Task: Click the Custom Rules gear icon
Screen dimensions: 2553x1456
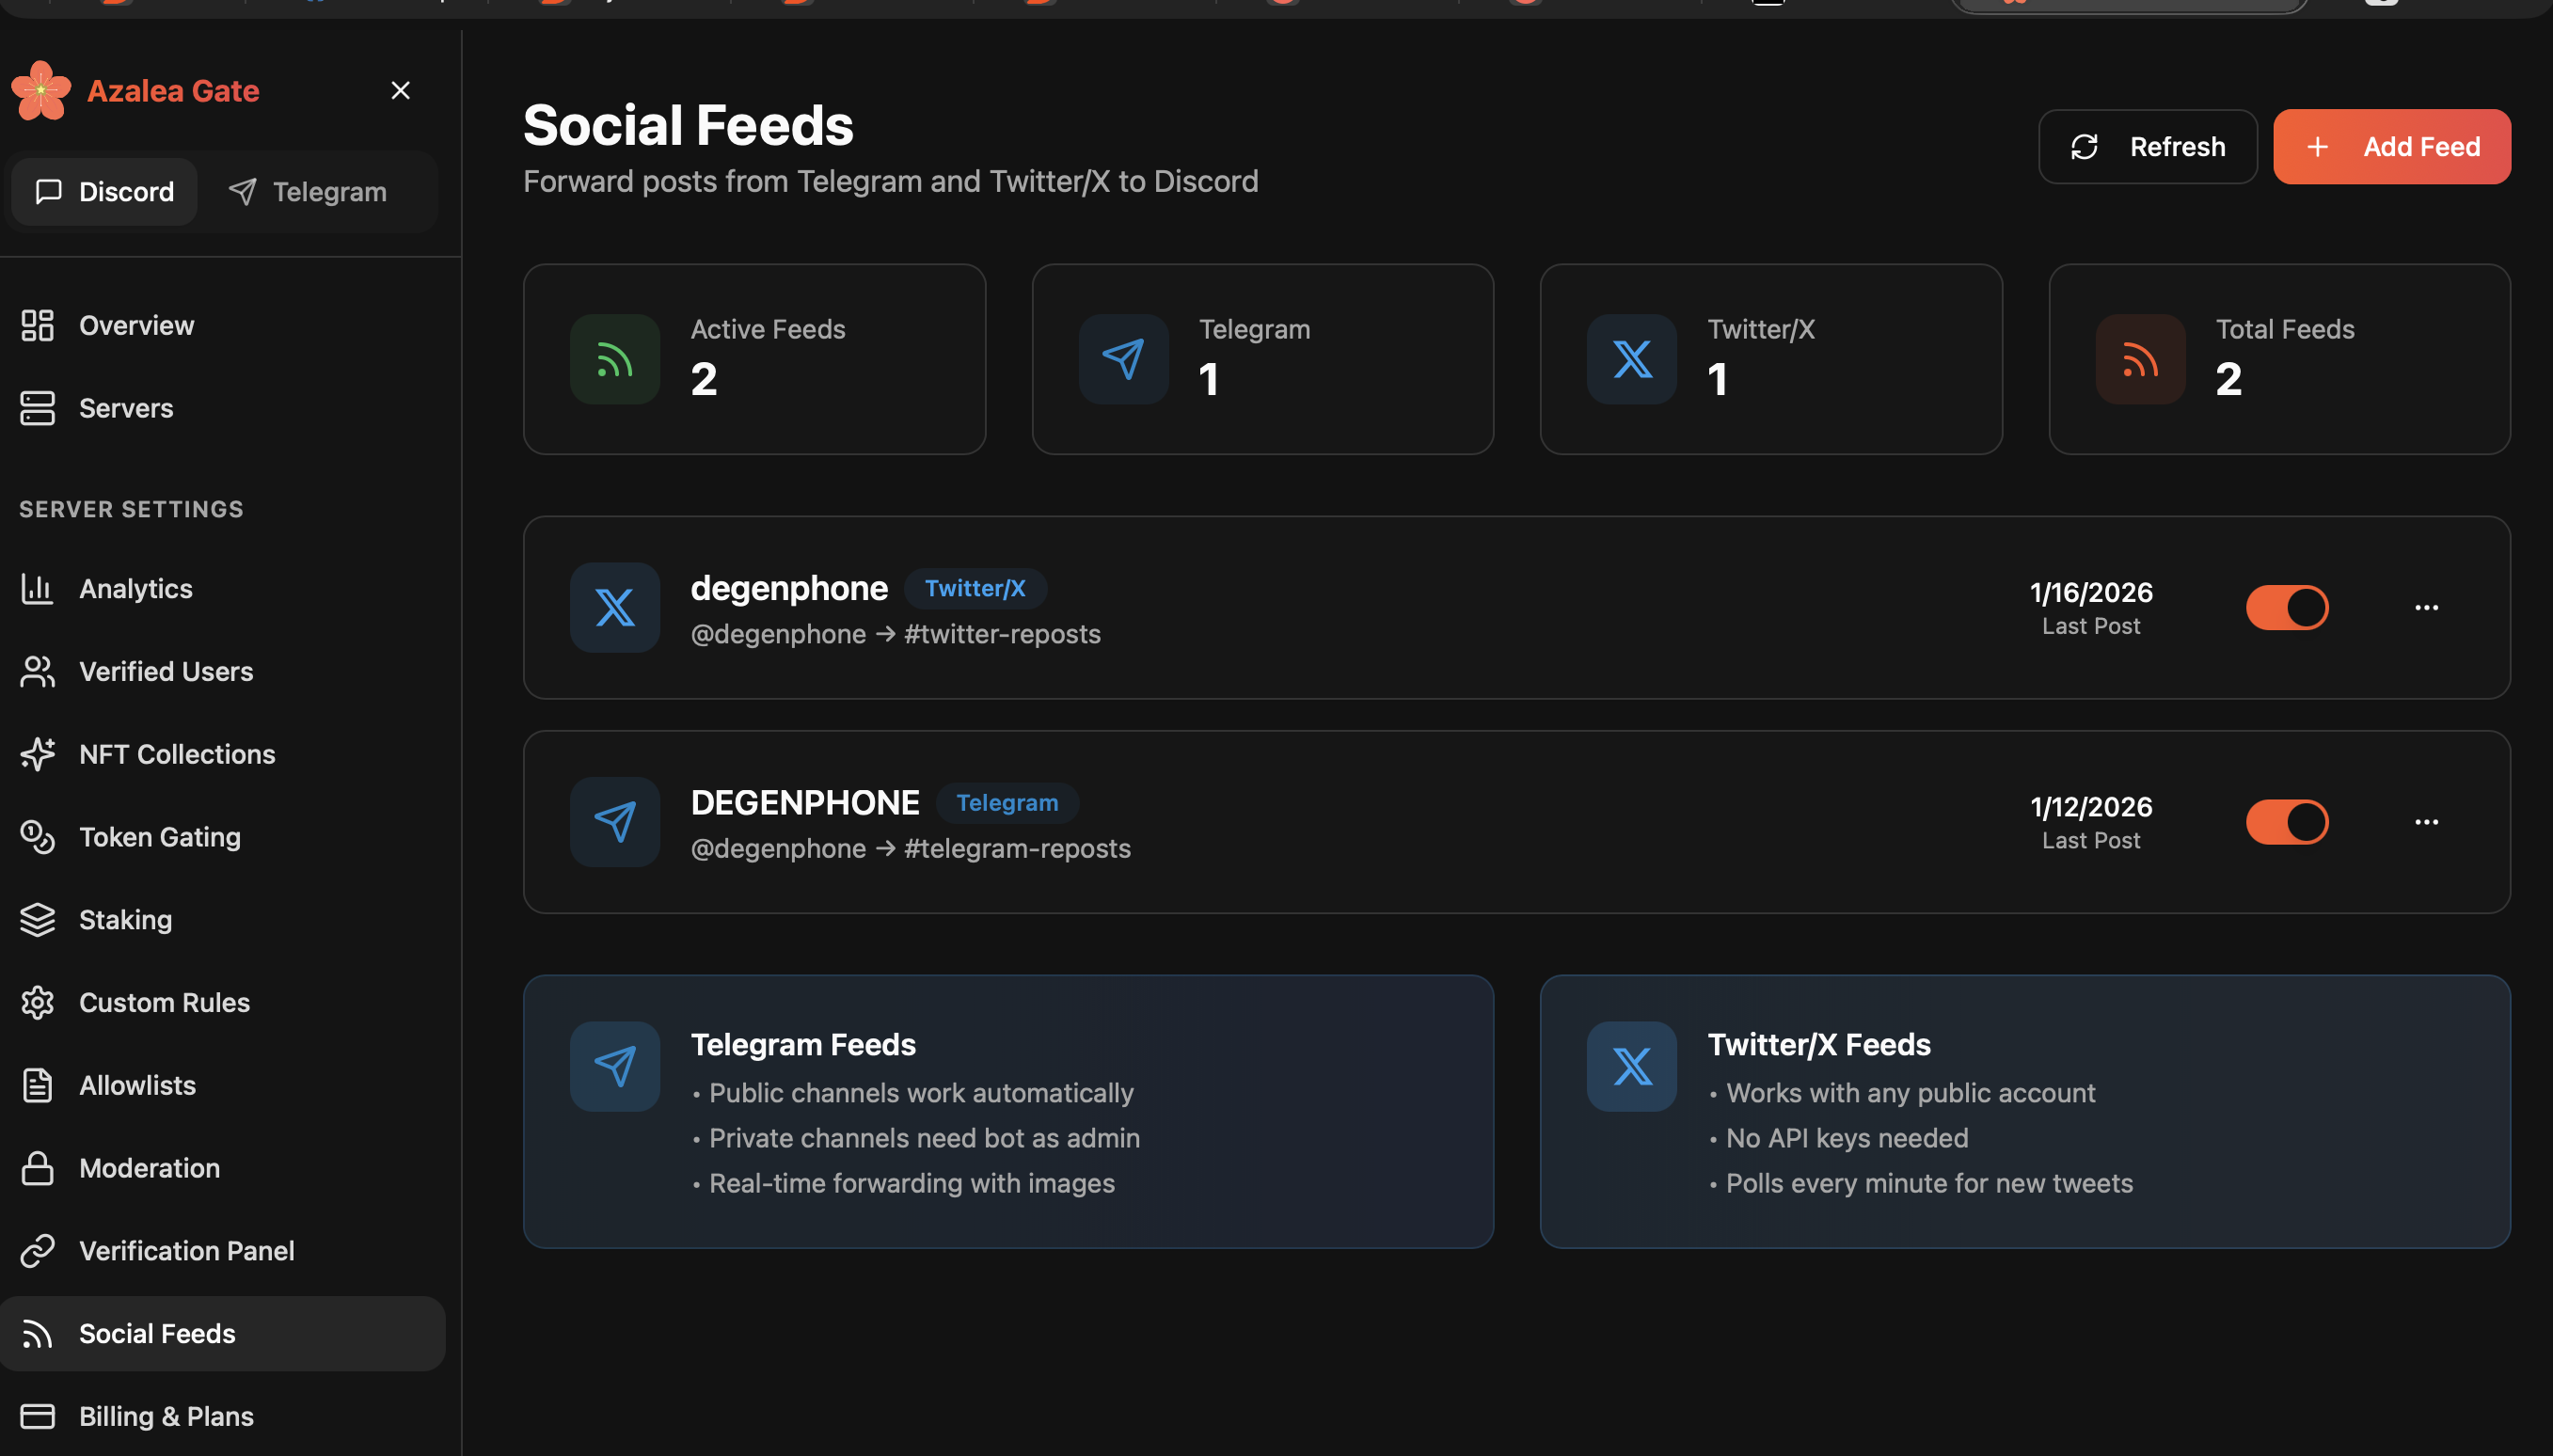Action: (x=37, y=1002)
